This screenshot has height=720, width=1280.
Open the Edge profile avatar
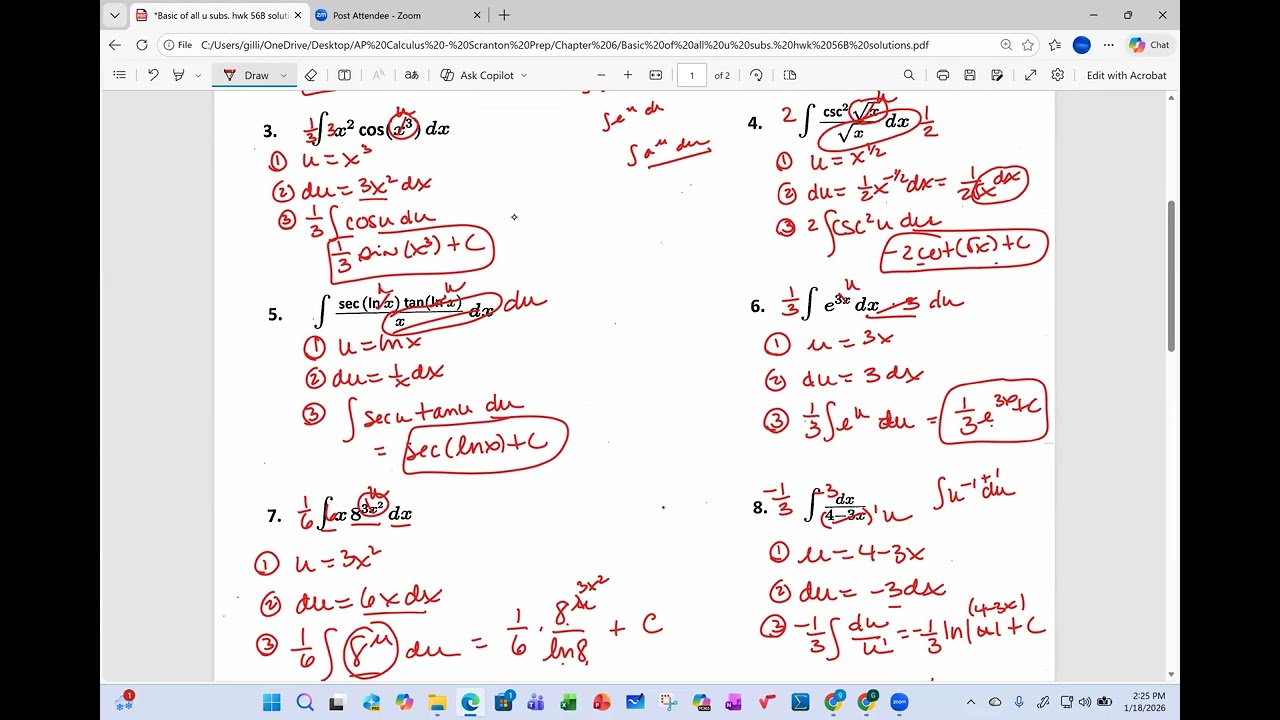[1081, 45]
